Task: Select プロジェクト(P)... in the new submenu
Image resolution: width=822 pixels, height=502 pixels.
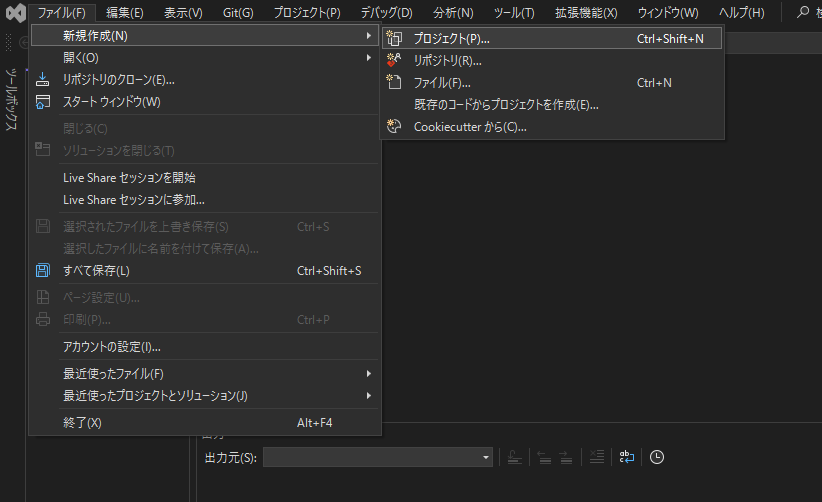Action: [x=553, y=38]
